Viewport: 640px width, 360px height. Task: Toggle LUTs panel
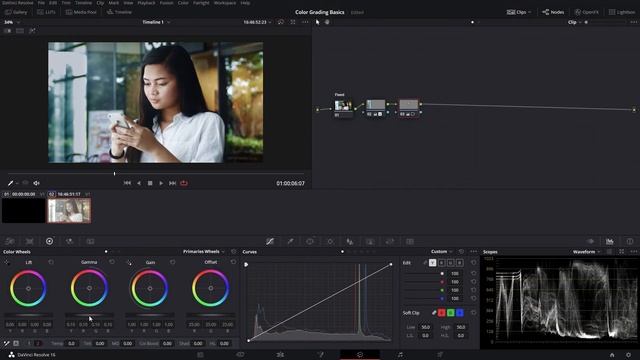(x=47, y=12)
